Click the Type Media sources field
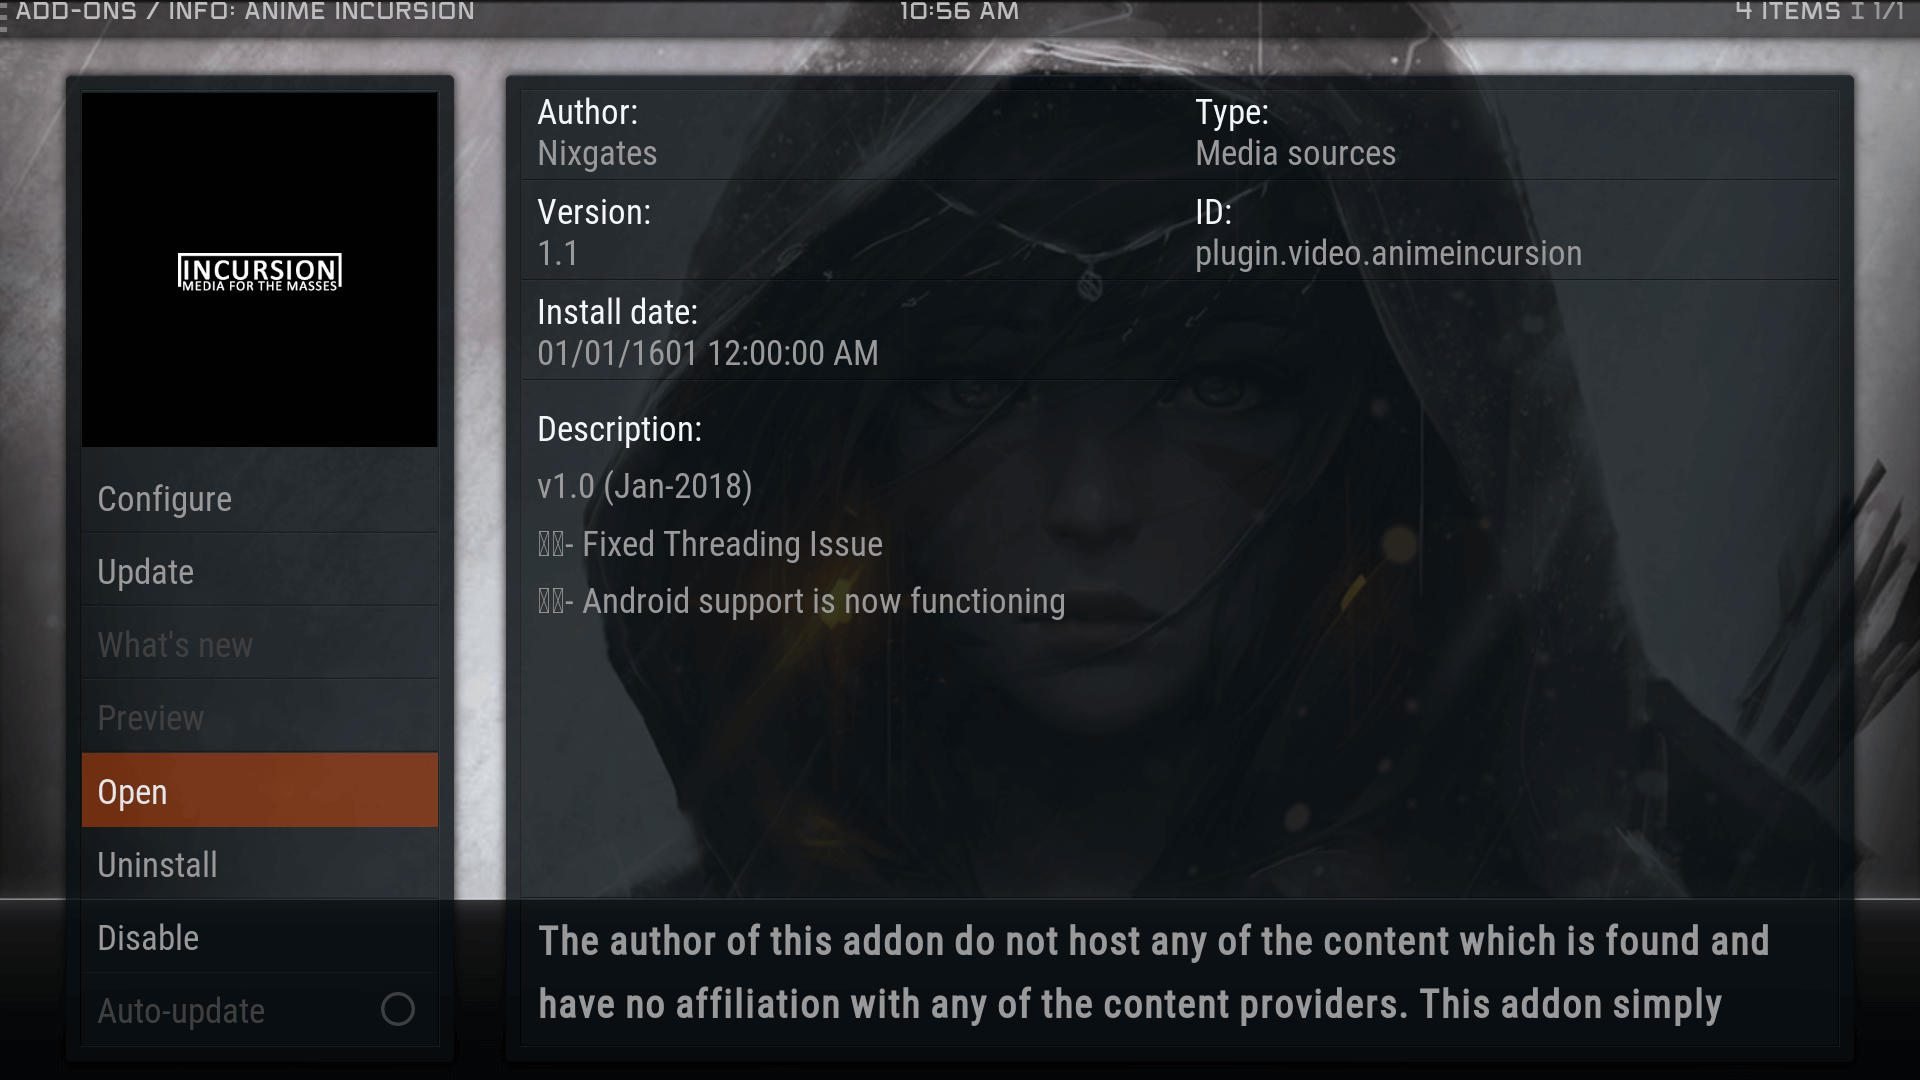This screenshot has height=1080, width=1920. (1295, 153)
